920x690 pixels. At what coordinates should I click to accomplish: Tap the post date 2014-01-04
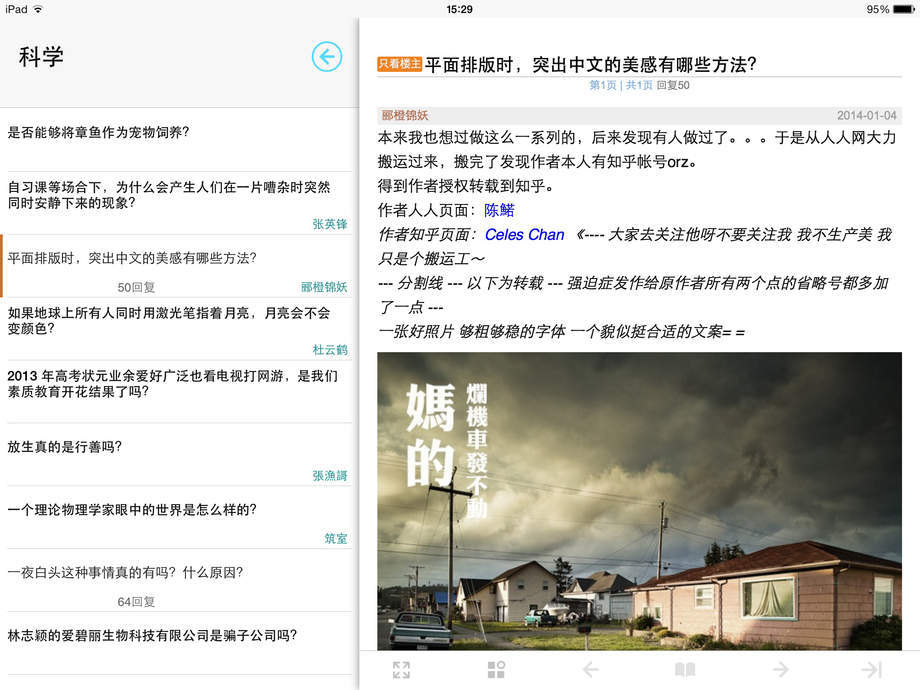(867, 116)
